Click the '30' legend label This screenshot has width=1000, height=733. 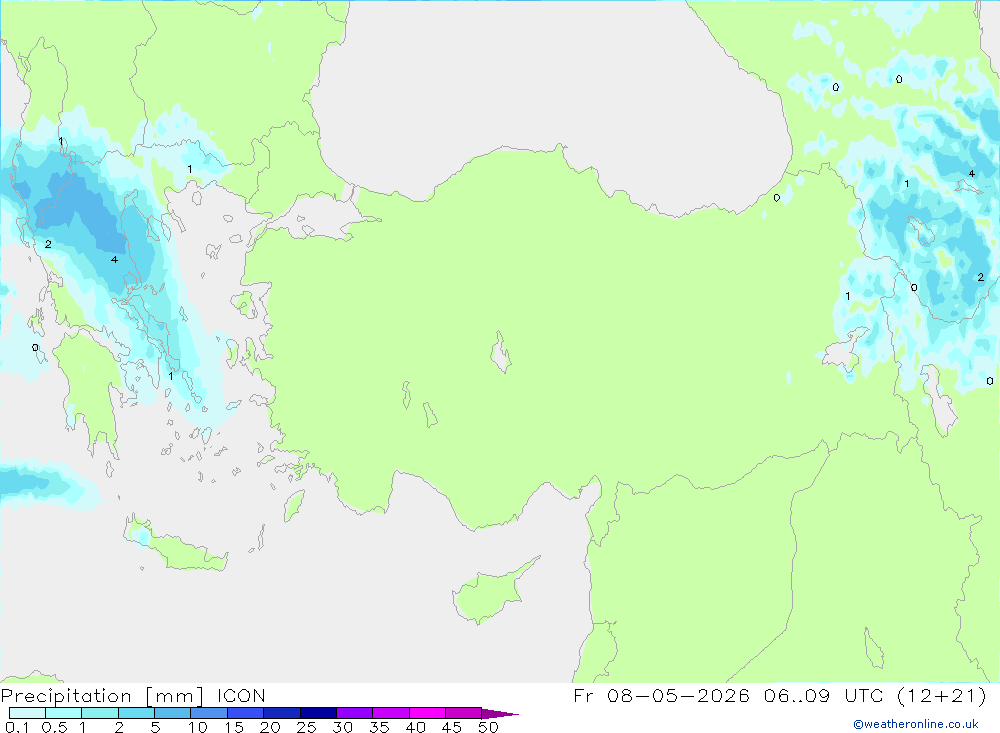[x=342, y=727]
